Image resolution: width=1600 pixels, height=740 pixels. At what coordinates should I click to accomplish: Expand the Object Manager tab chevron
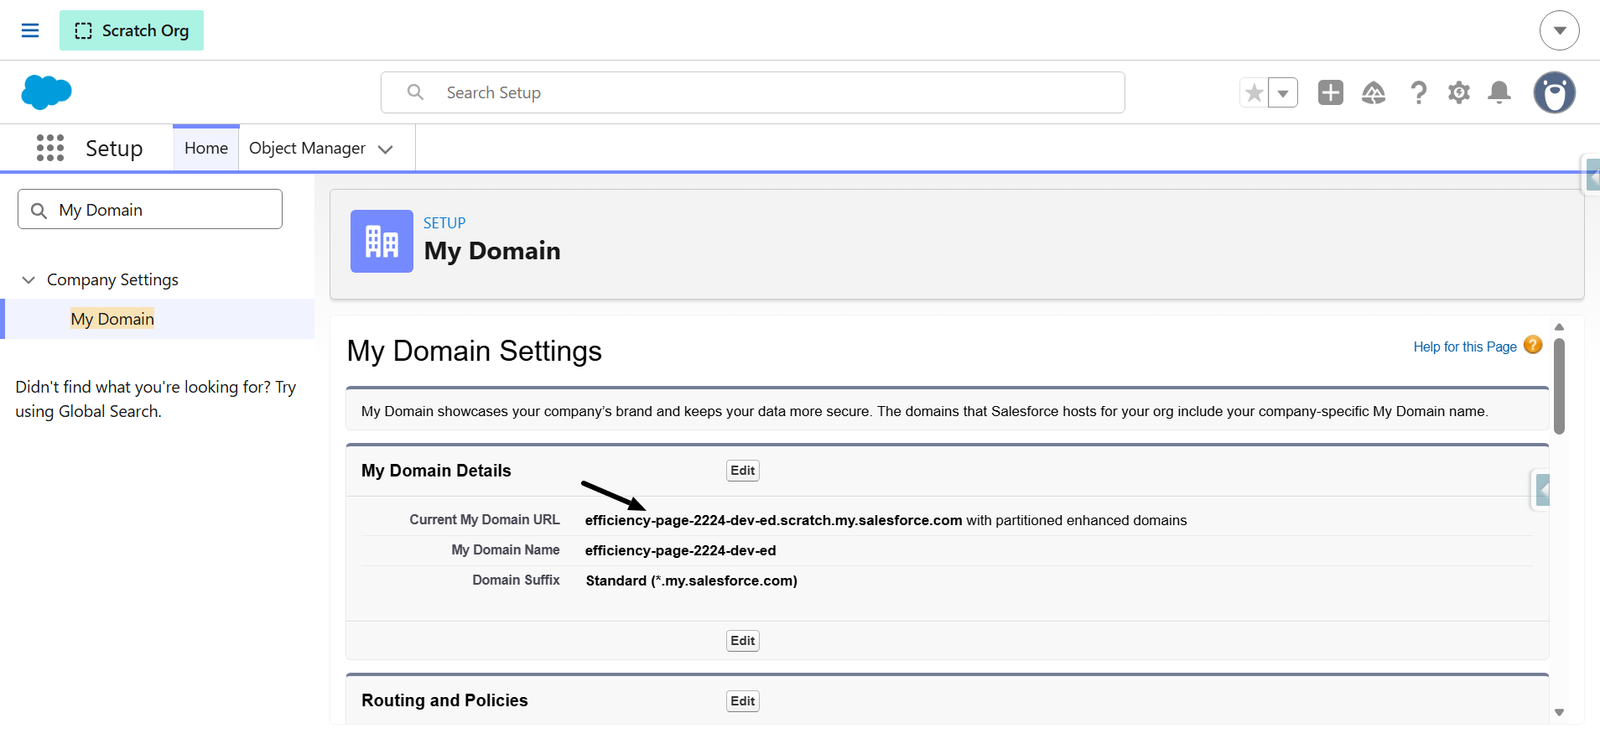(386, 149)
